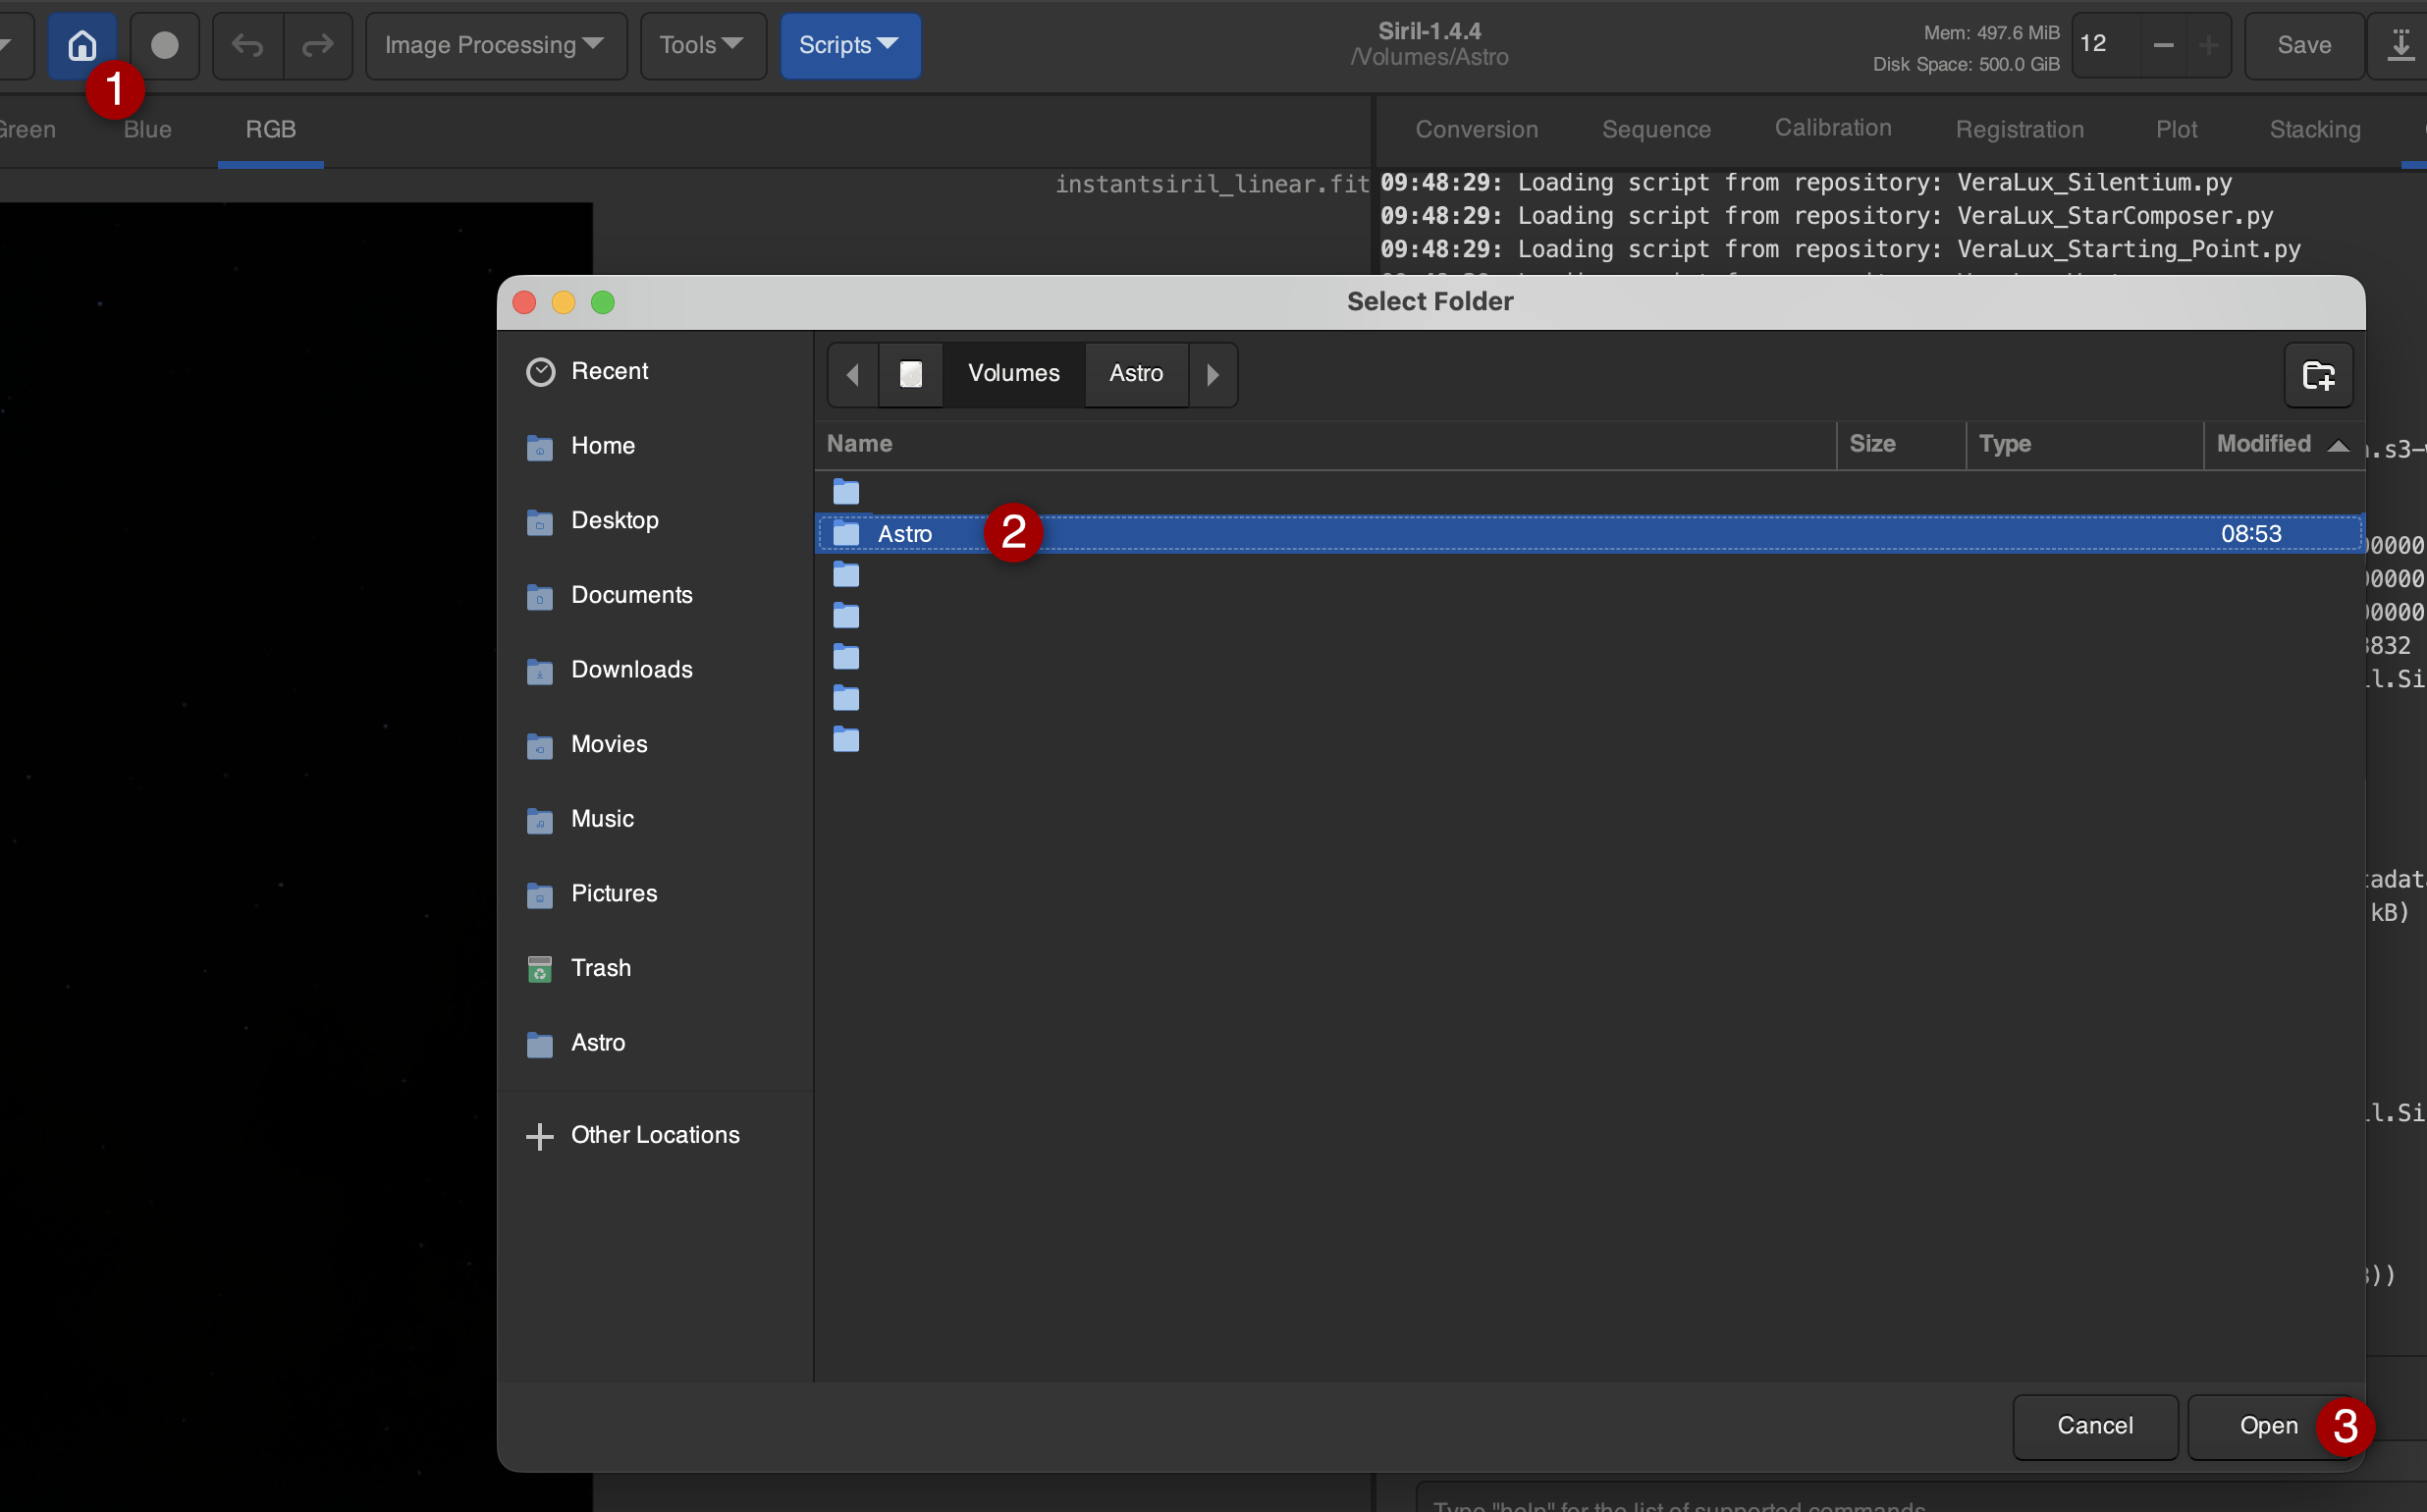Click the back arrow in path bar
Viewport: 2427px width, 1512px height.
click(853, 374)
